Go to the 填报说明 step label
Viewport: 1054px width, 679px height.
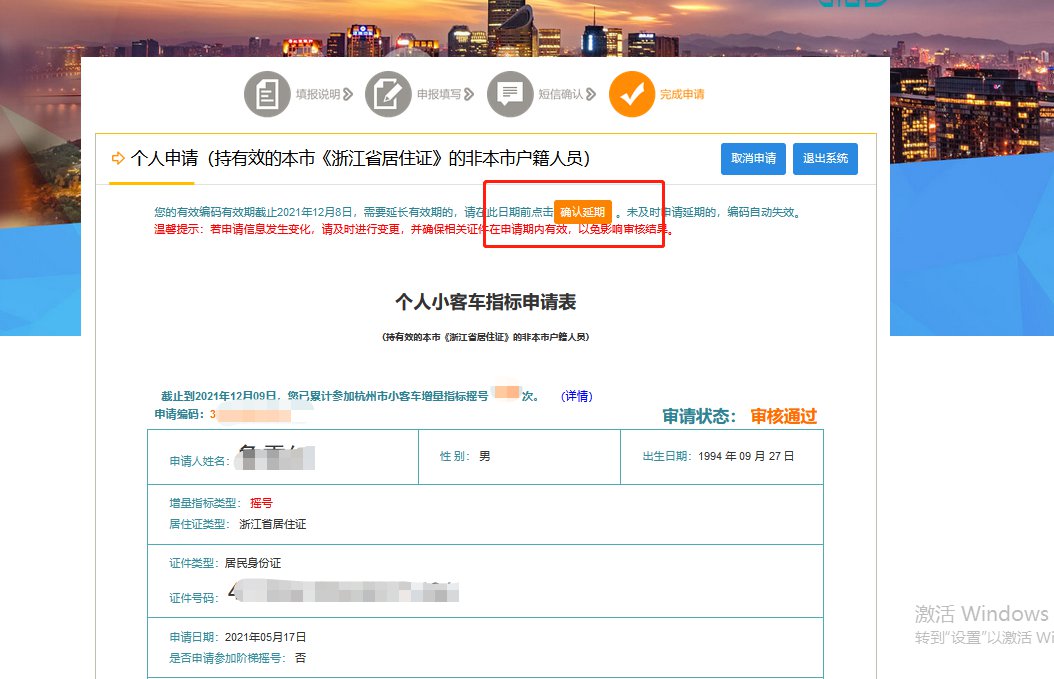pyautogui.click(x=317, y=95)
